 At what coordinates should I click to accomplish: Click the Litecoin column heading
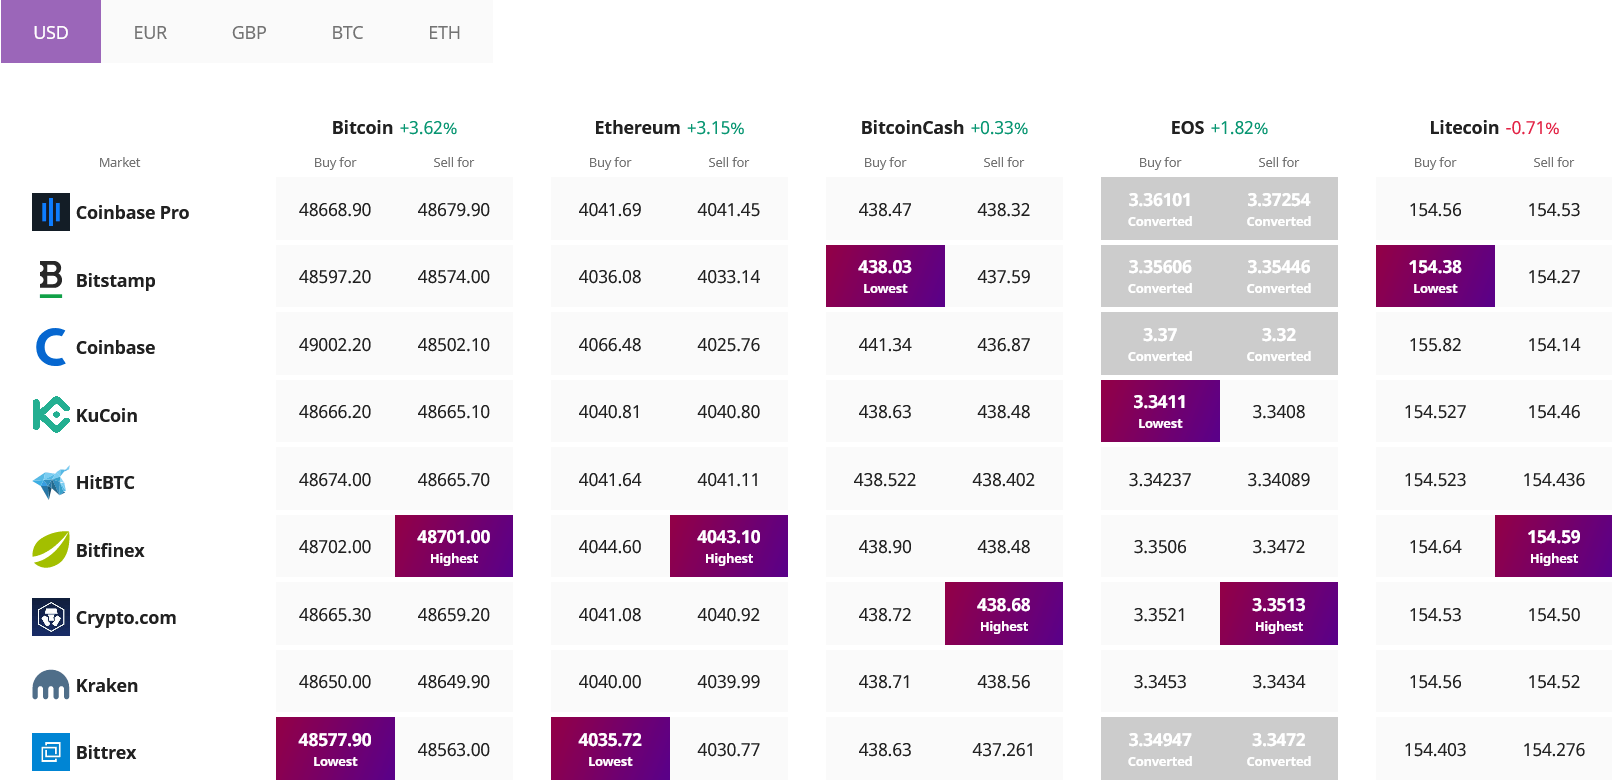coord(1464,127)
